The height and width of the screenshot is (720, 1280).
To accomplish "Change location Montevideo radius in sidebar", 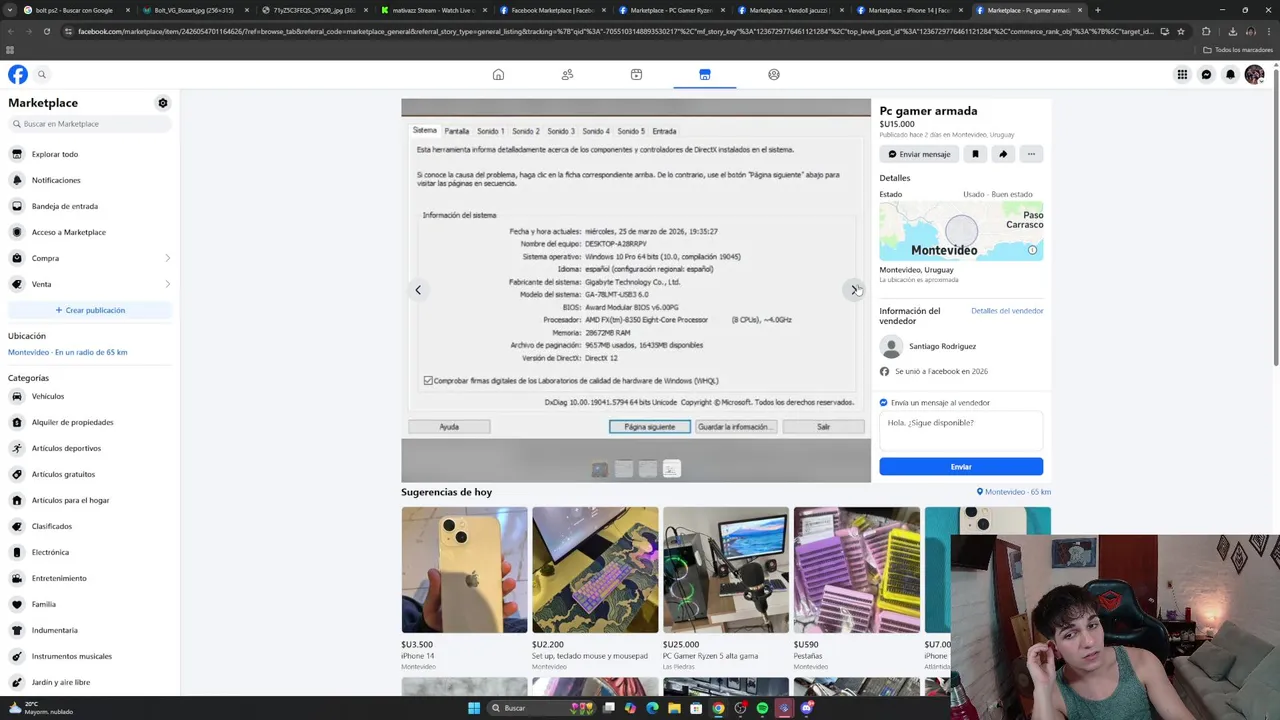I will (67, 352).
